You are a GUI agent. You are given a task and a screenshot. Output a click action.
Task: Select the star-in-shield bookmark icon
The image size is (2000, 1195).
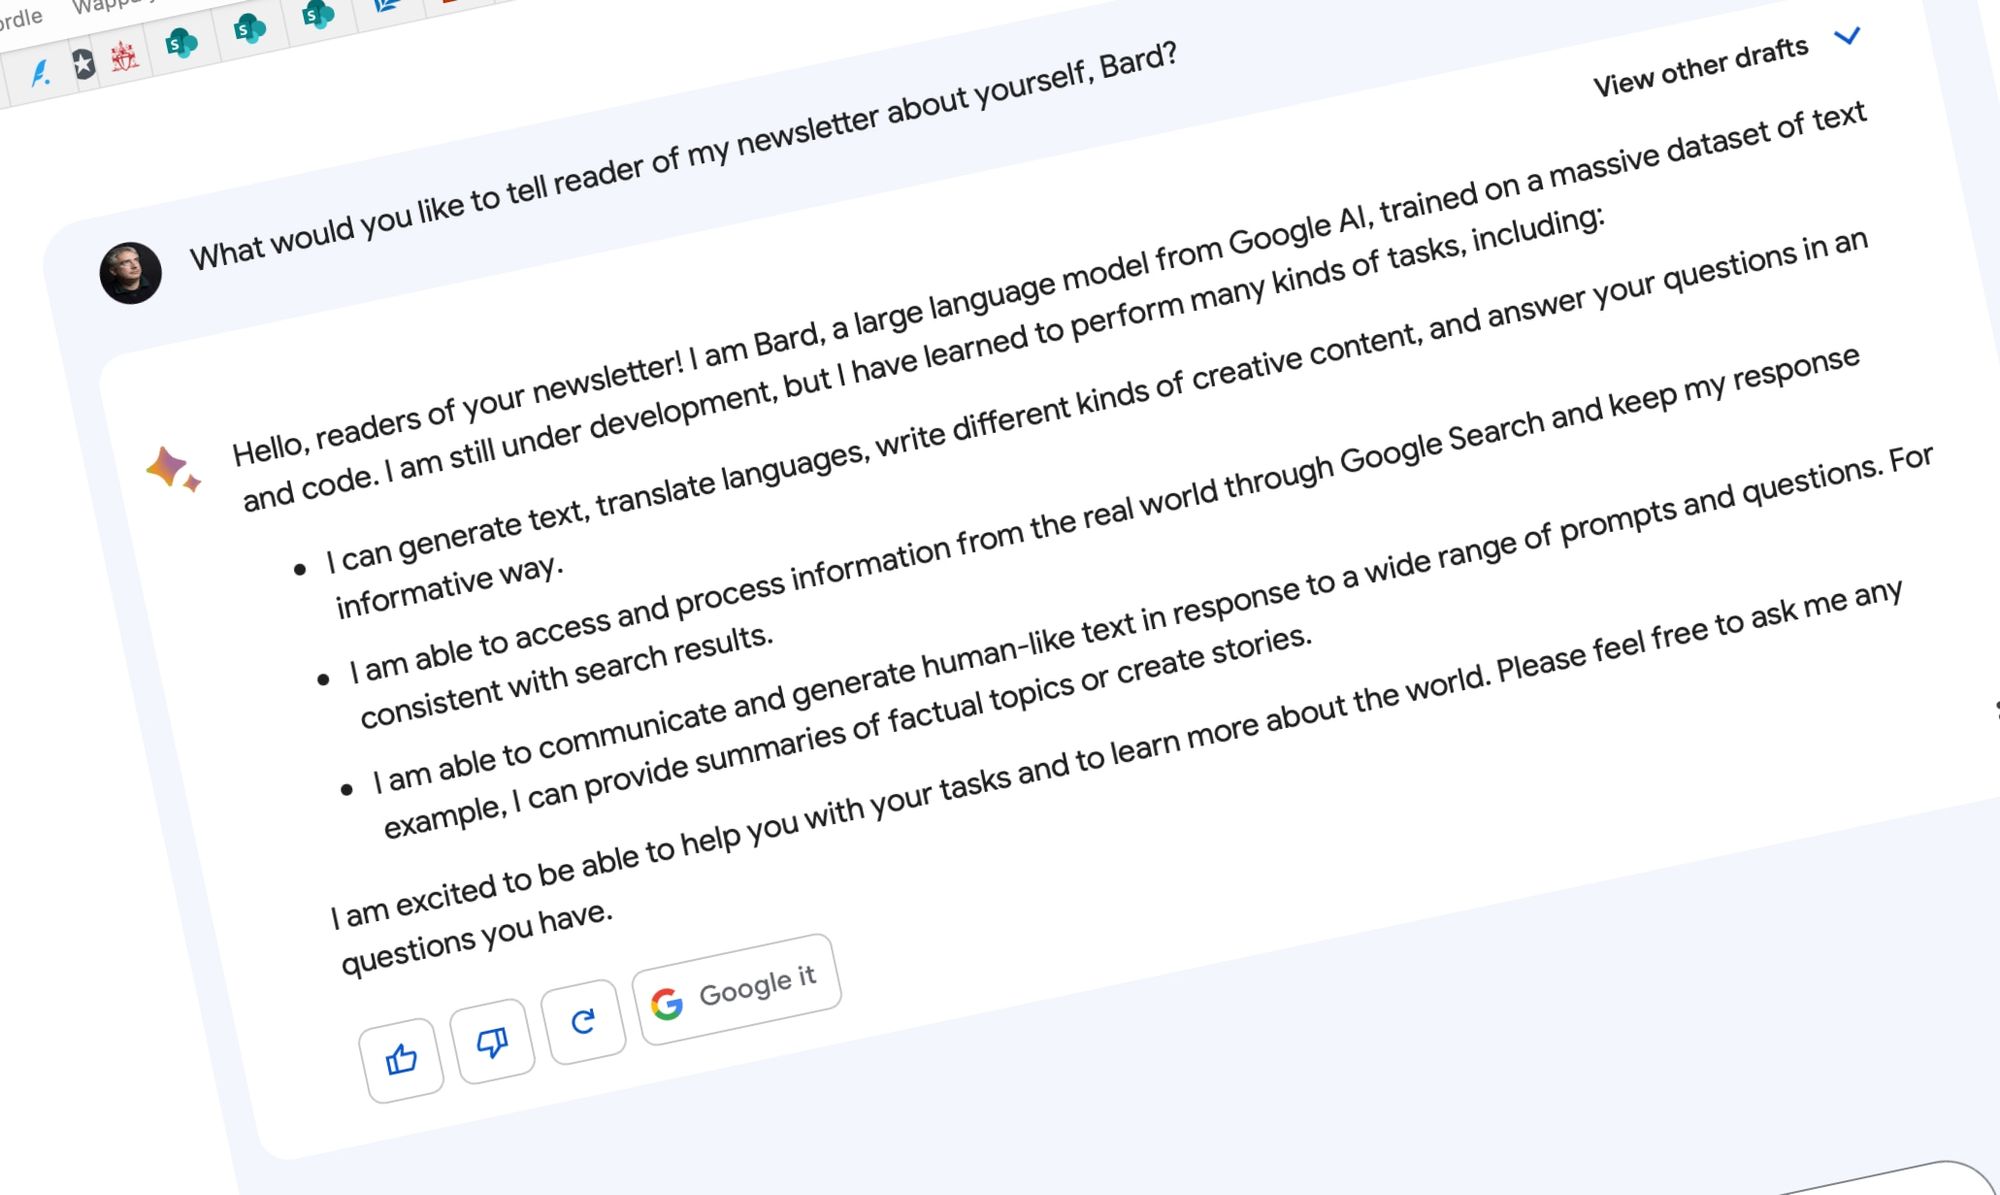click(x=84, y=61)
